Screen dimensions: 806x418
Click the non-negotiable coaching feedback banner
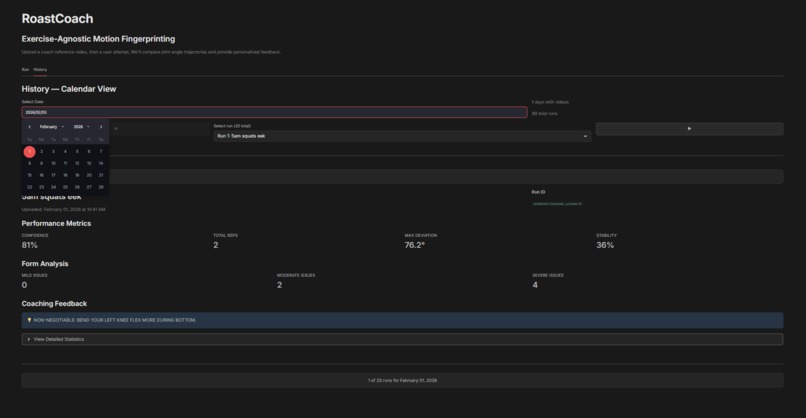click(x=402, y=320)
